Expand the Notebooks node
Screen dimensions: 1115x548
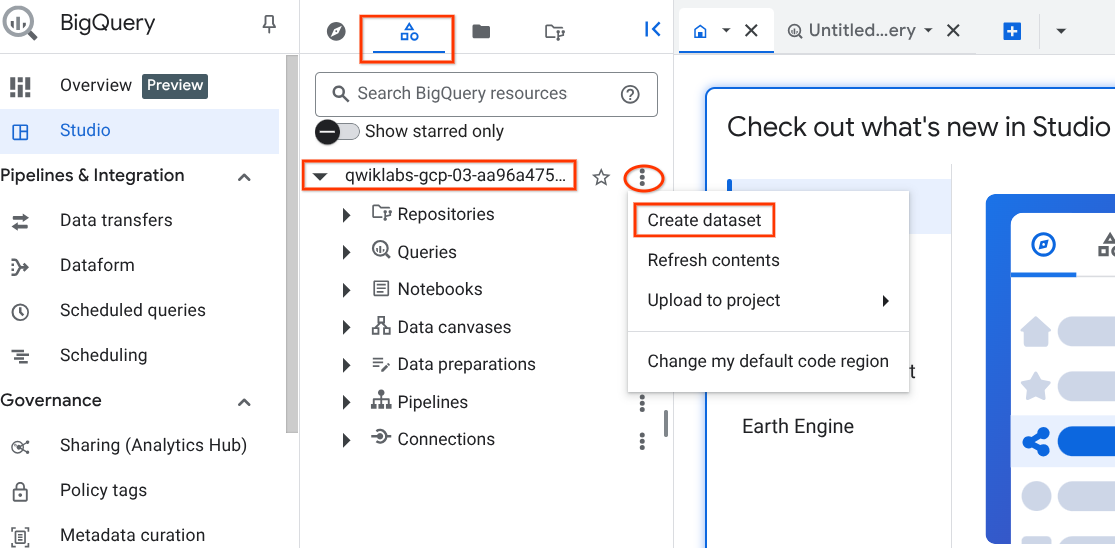point(346,289)
